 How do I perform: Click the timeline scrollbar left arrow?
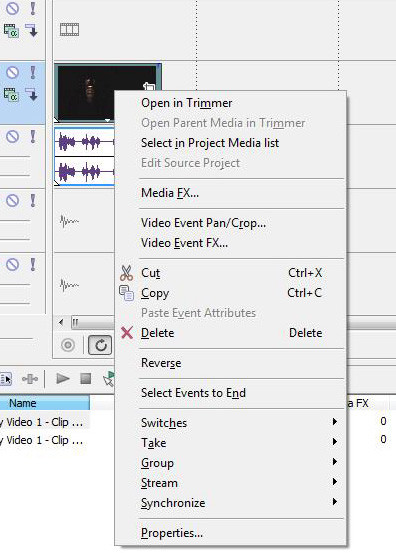(x=62, y=322)
